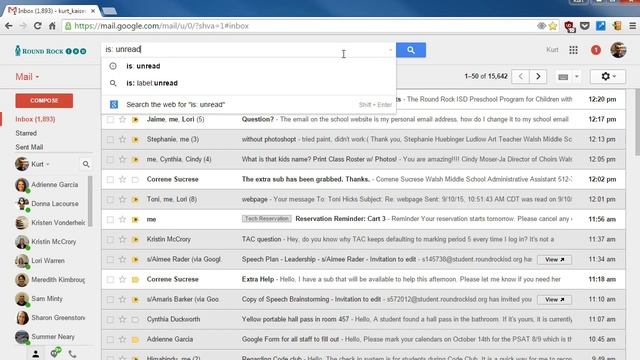Click the Round Rock logo

[x=51, y=51]
